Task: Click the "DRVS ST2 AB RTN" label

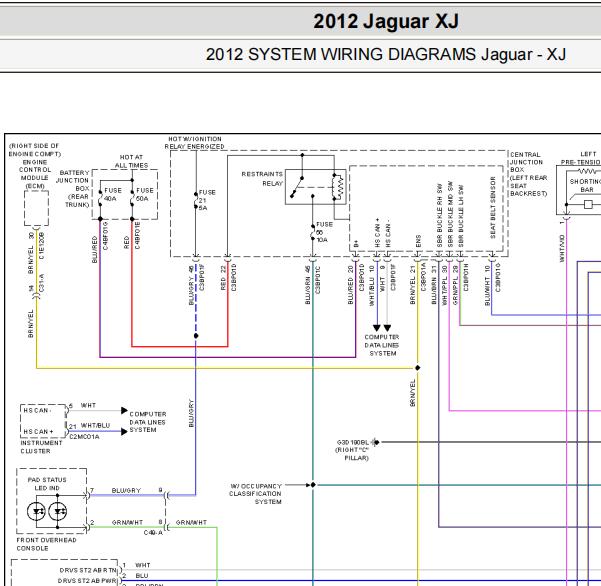Action: click(x=88, y=570)
